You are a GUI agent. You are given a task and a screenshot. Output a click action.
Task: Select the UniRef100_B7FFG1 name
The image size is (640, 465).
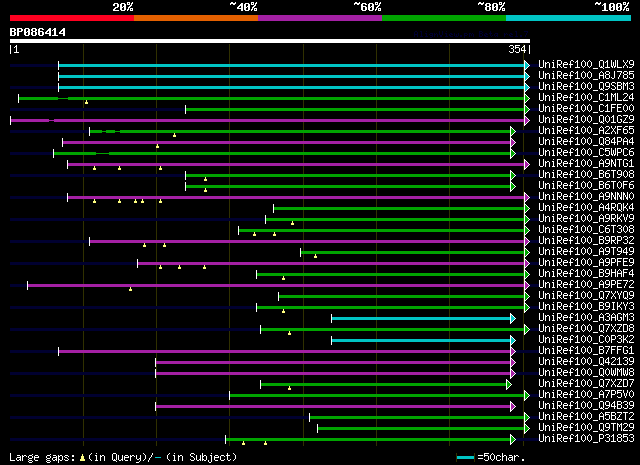[586, 351]
